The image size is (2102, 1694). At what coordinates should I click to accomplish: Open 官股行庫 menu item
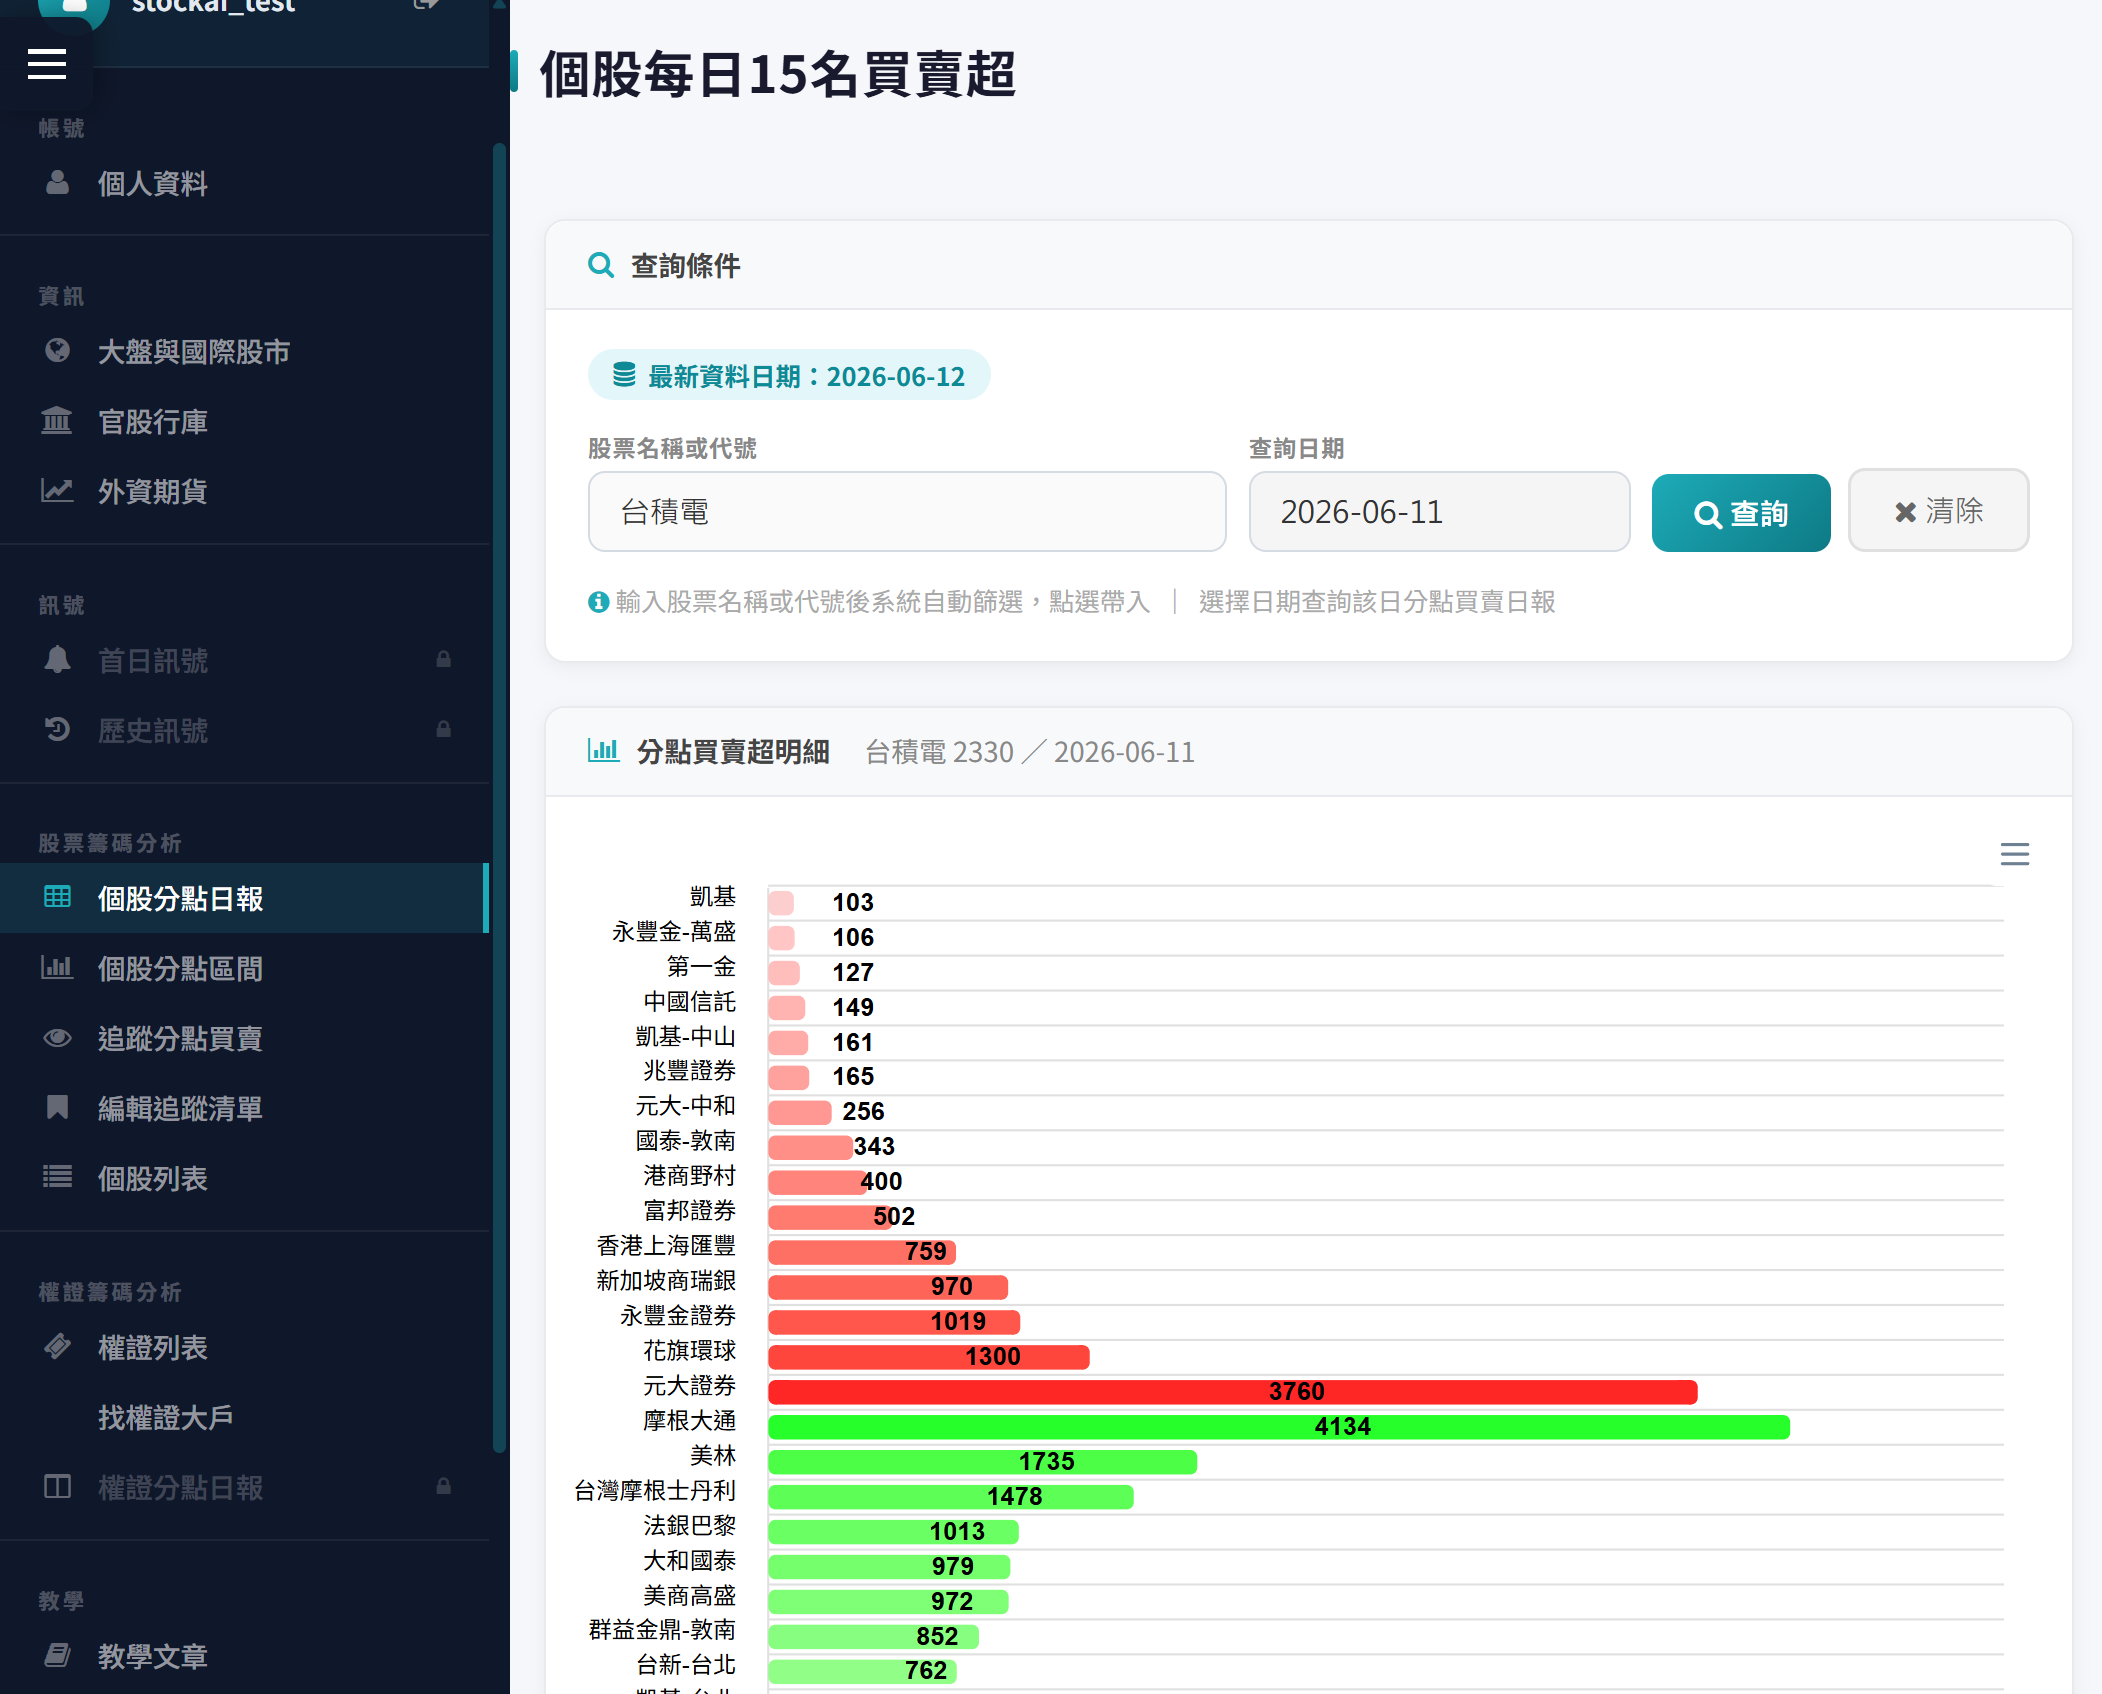click(x=152, y=422)
